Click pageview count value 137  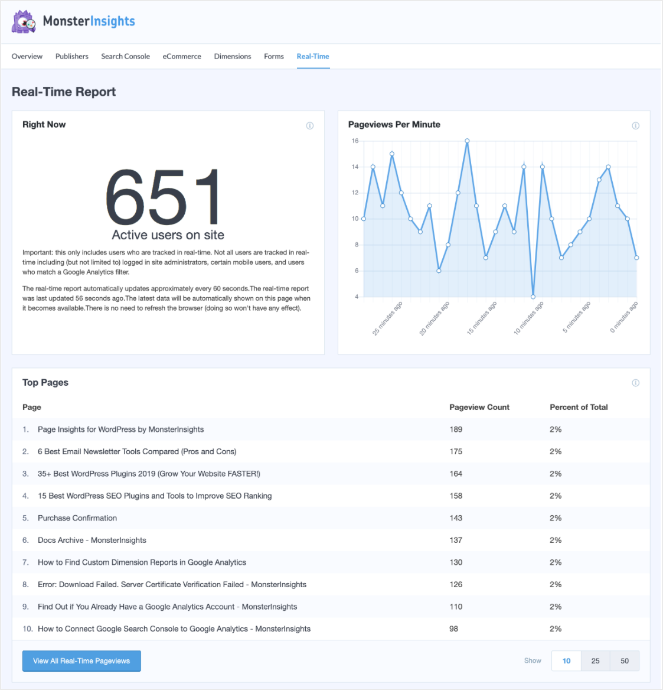[456, 540]
